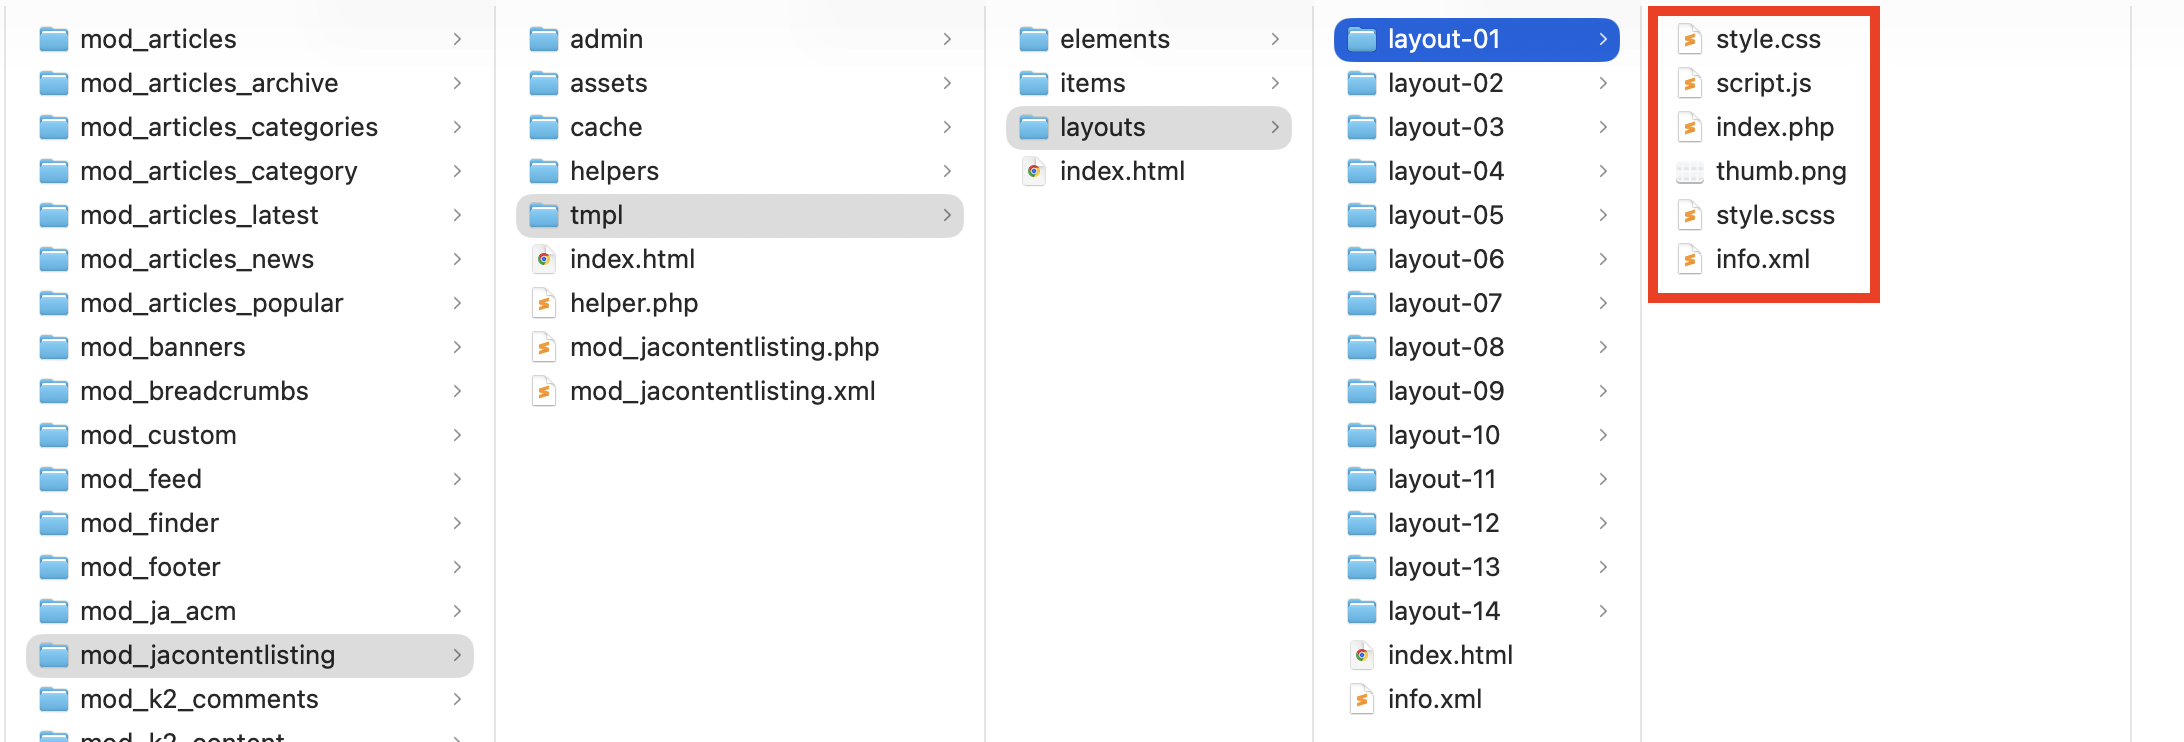Click the mod_ja_acm folder icon
Viewport: 2184px width, 742px height.
click(54, 611)
